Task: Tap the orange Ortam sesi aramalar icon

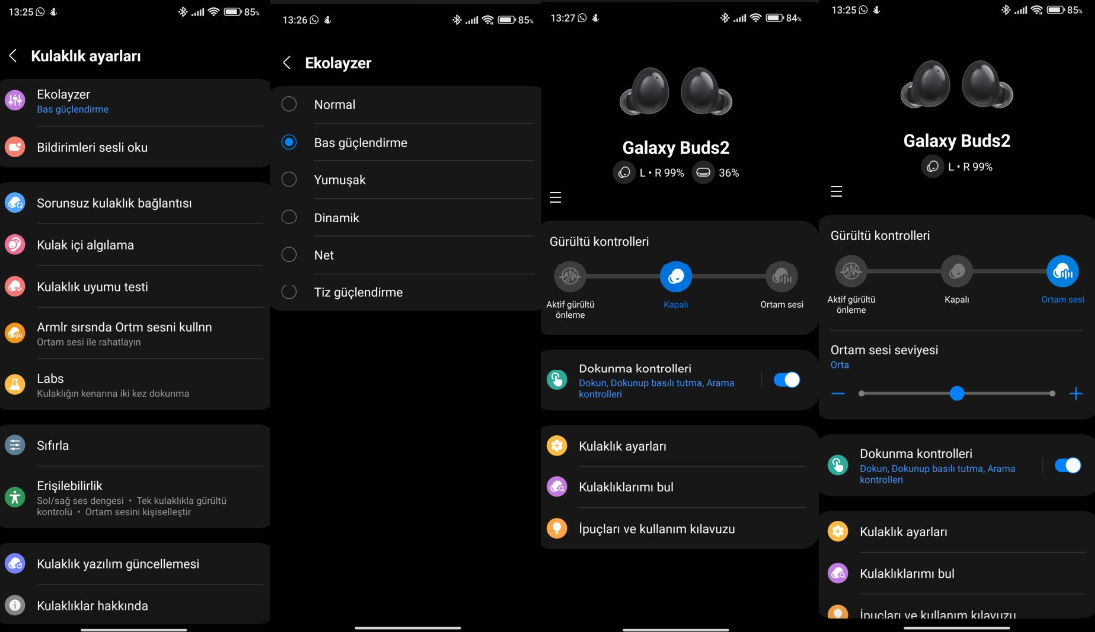Action: (x=15, y=333)
